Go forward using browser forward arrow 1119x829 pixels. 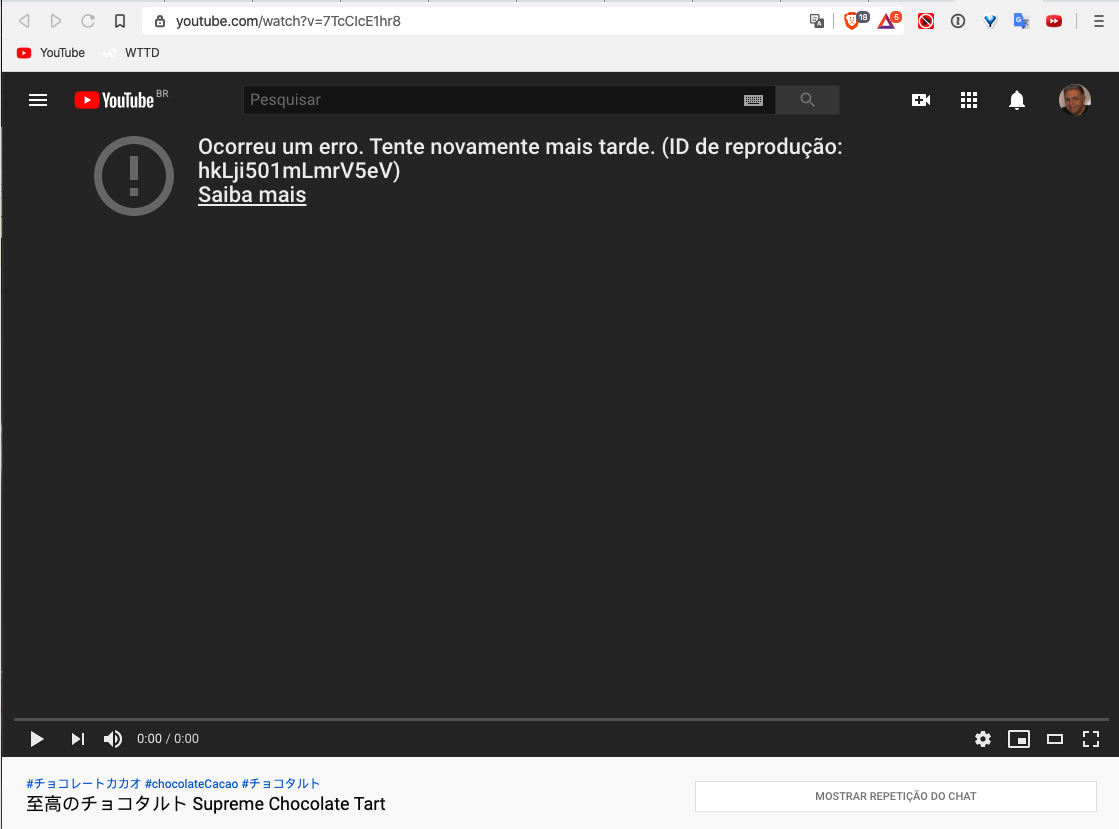click(56, 21)
